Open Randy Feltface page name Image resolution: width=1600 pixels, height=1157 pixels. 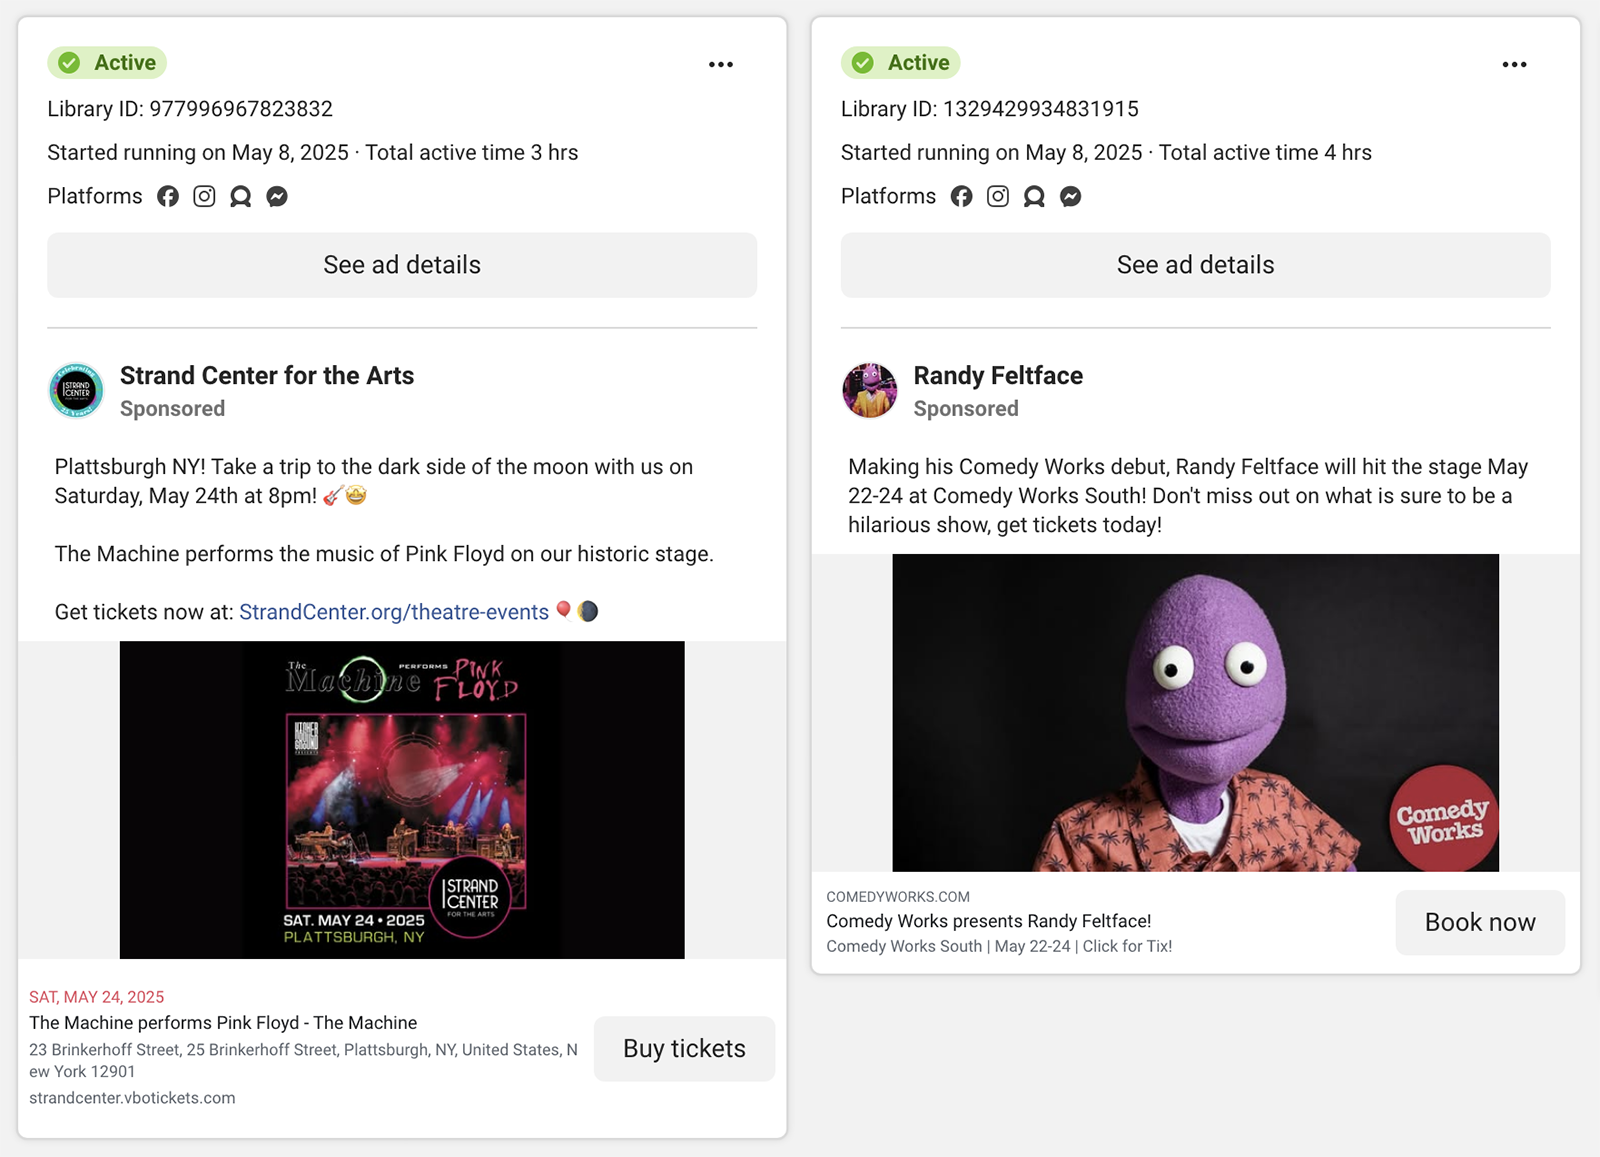tap(998, 375)
